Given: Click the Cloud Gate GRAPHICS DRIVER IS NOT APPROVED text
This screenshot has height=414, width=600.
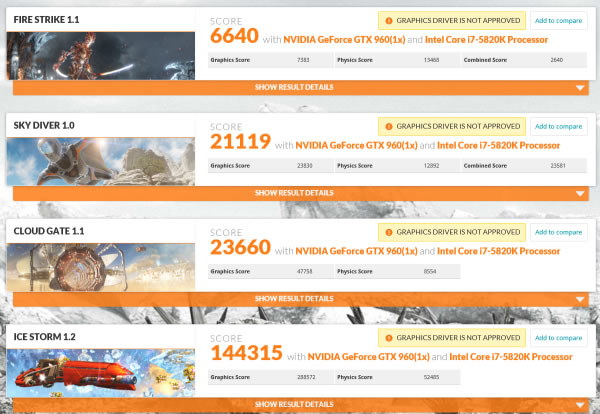Looking at the screenshot, I should coord(458,232).
